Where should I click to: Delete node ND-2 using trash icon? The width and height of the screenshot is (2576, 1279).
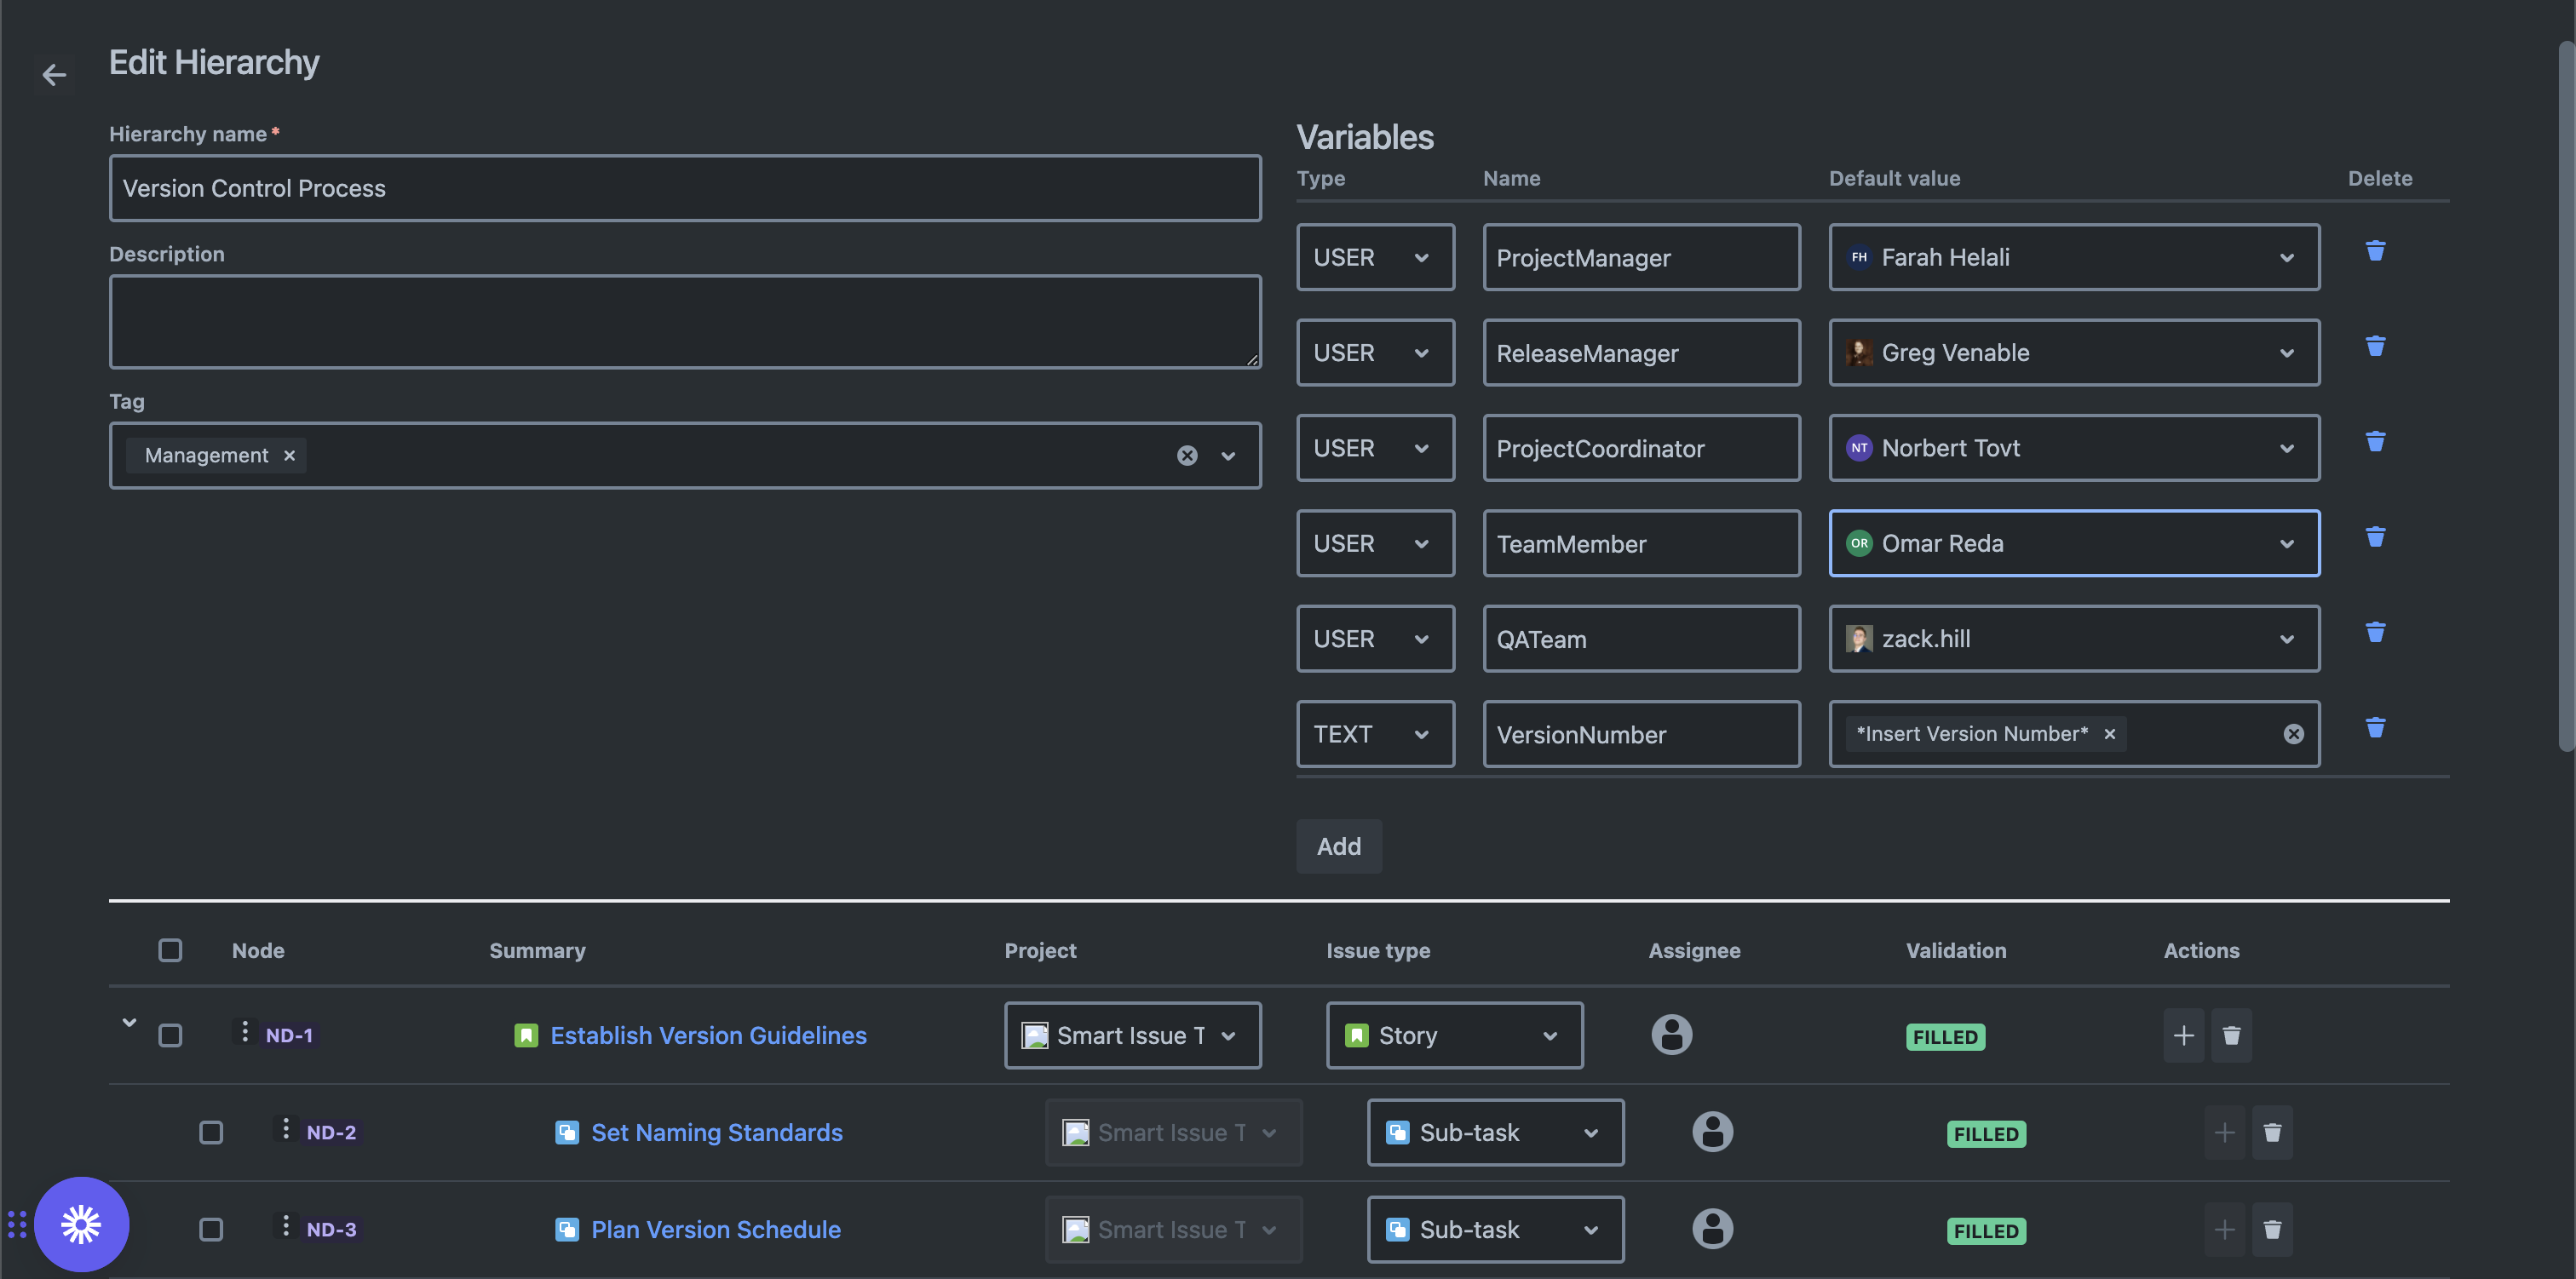(2272, 1132)
